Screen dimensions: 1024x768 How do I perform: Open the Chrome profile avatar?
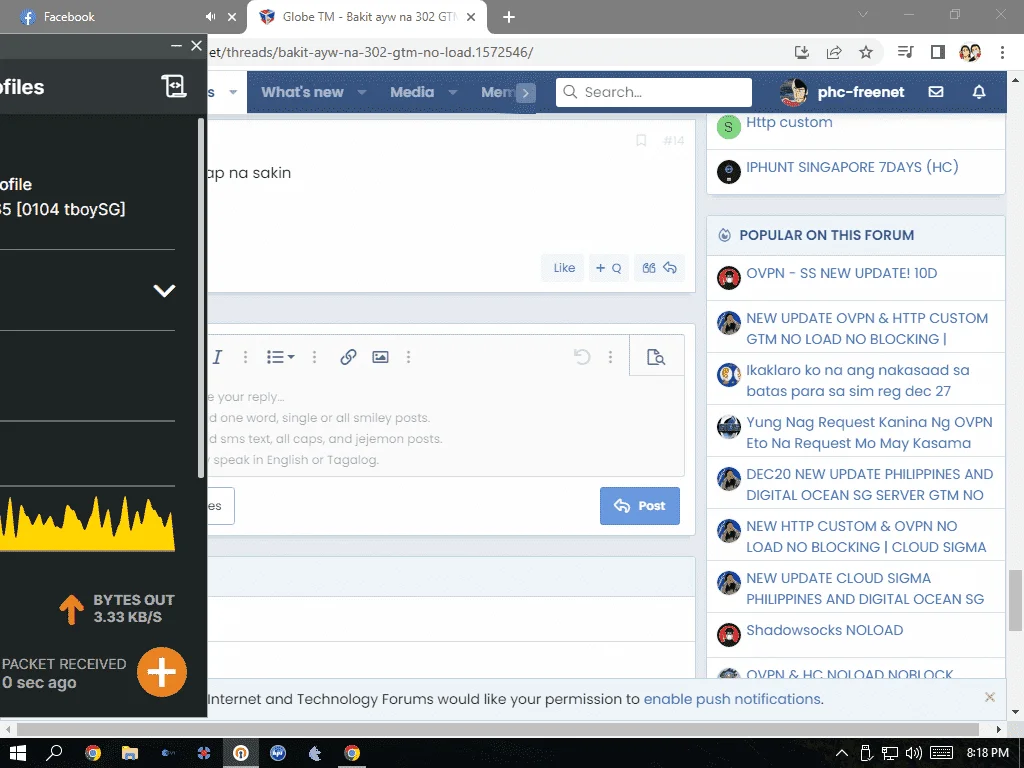point(970,52)
